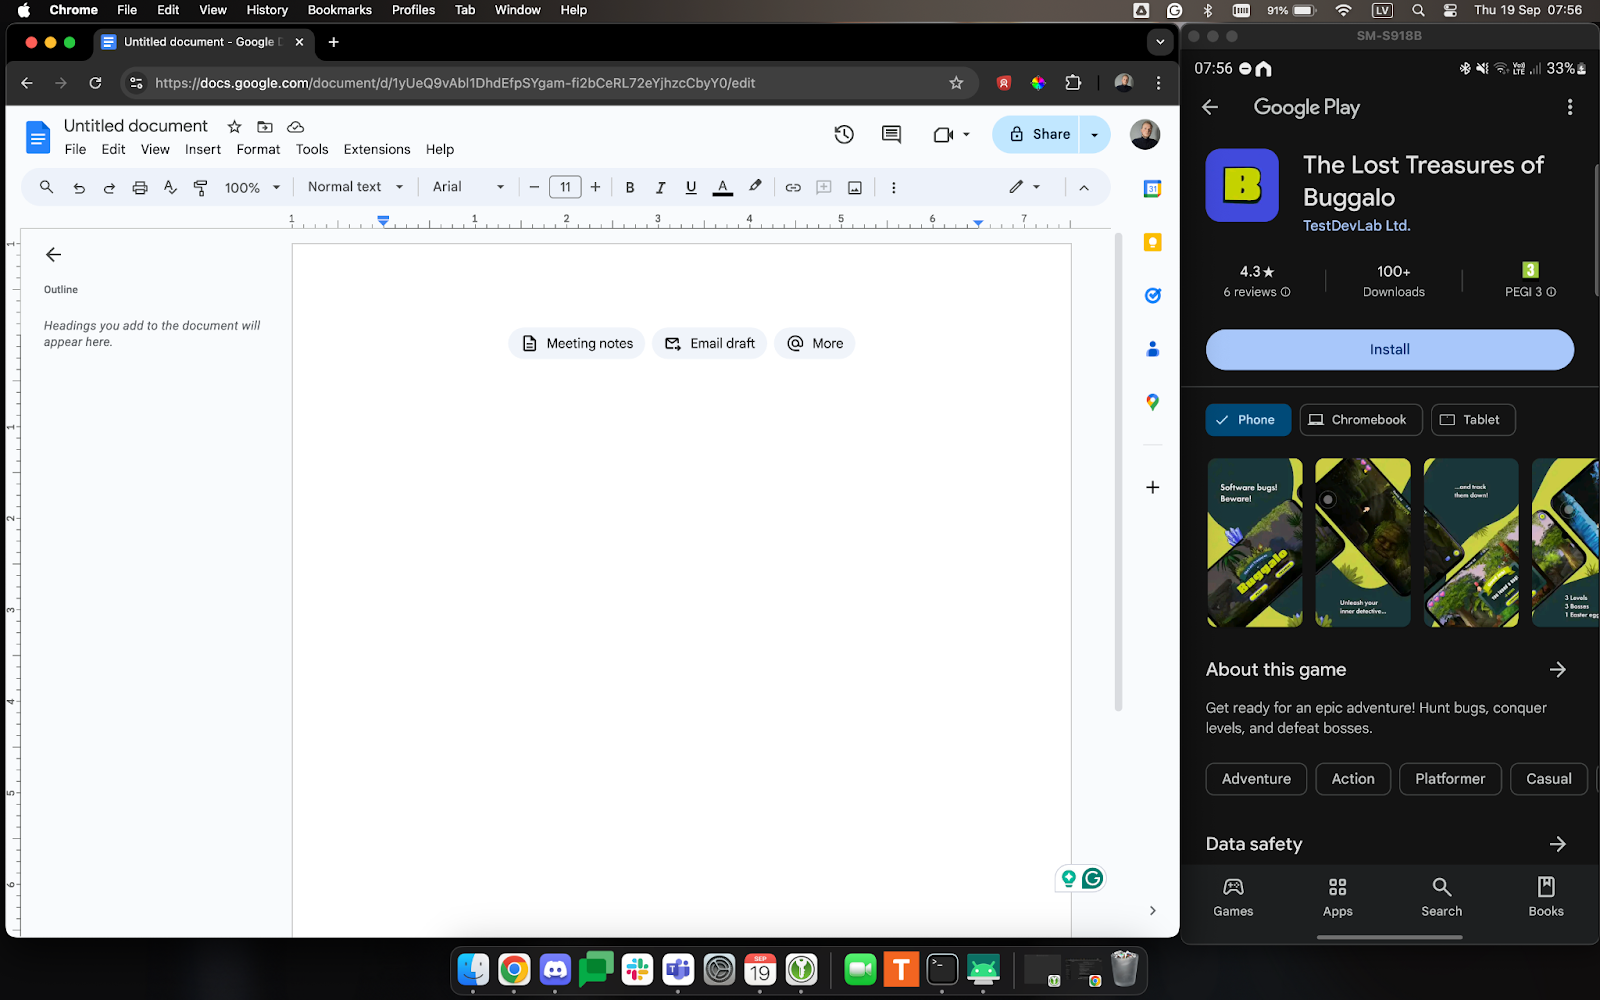Select Tablet device filter chip
This screenshot has width=1600, height=1000.
coord(1473,420)
